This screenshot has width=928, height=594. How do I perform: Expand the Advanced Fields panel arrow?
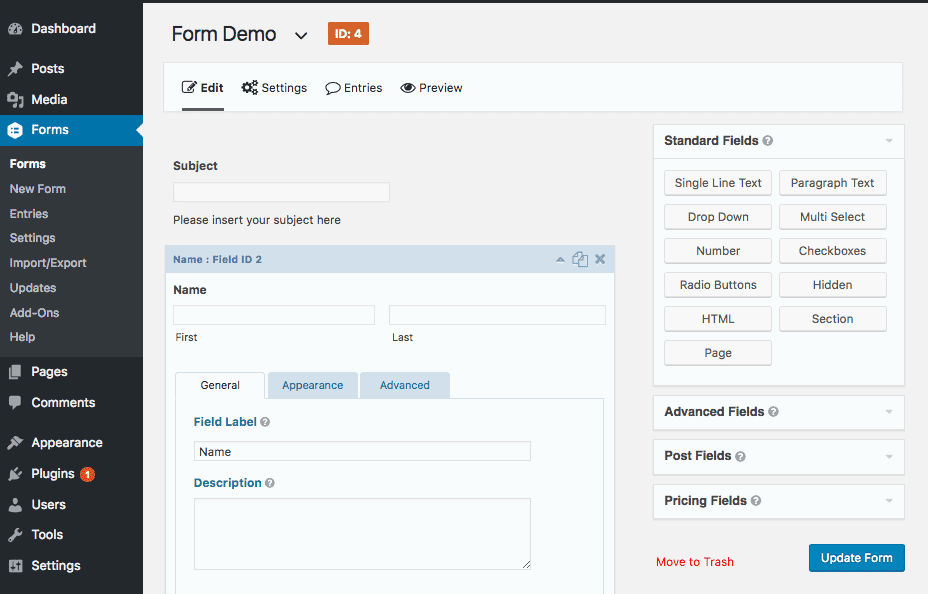click(x=889, y=412)
